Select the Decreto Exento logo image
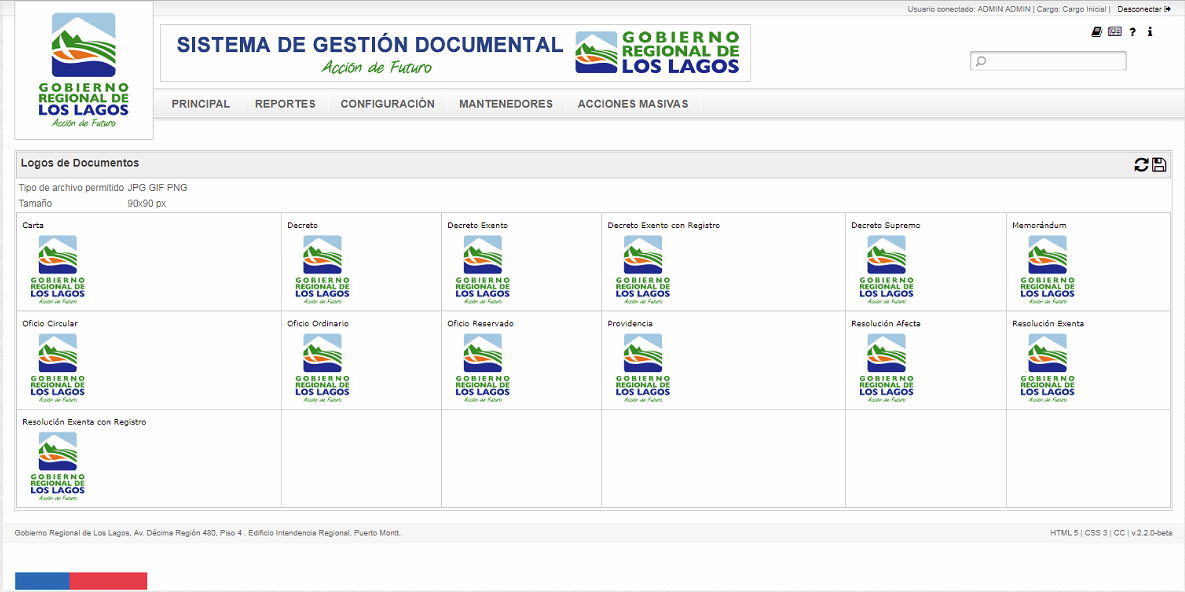 482,269
